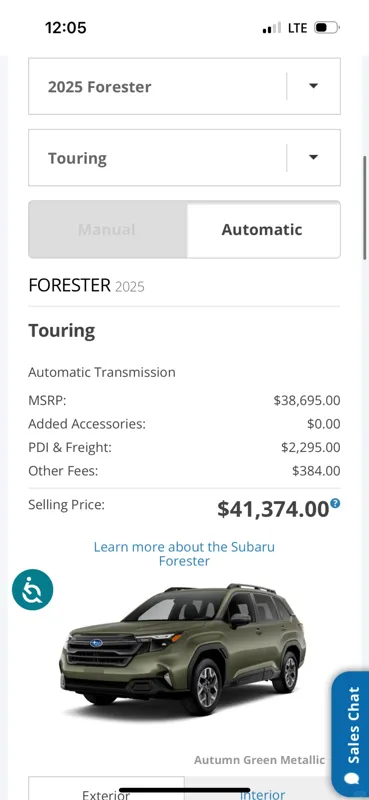Tap the 12:05 clock in status bar

(x=66, y=28)
